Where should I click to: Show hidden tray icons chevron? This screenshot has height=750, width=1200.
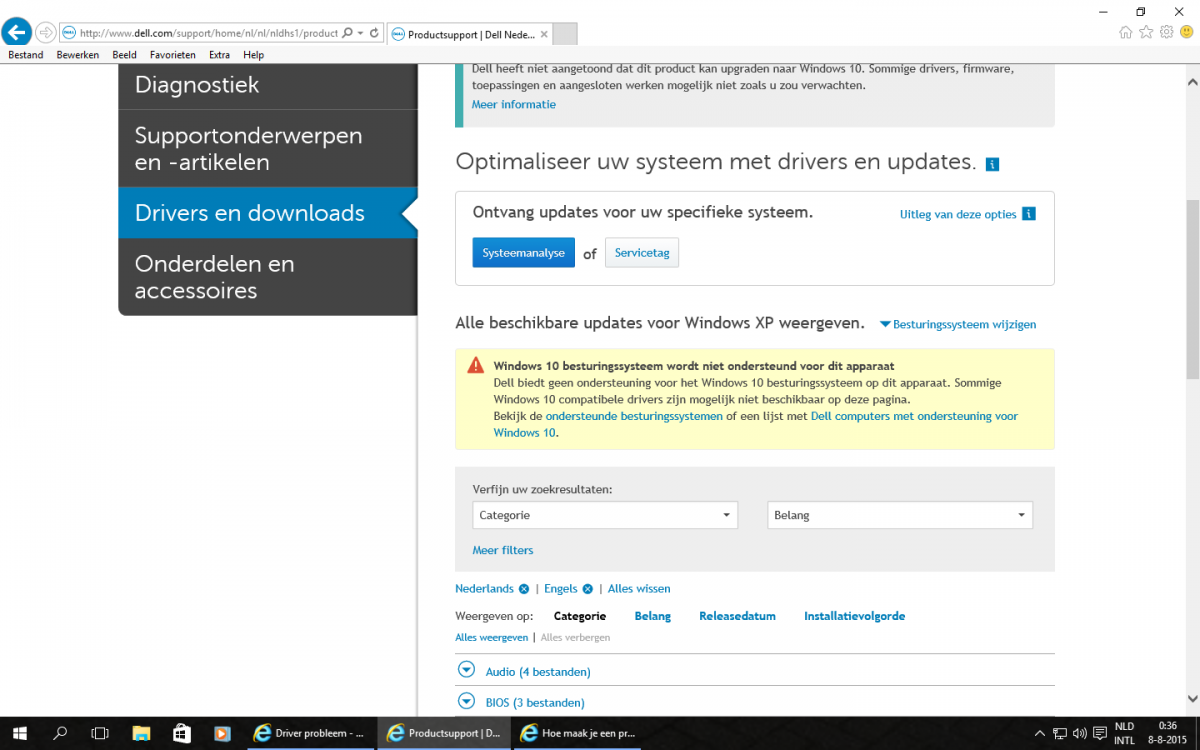(1040, 733)
